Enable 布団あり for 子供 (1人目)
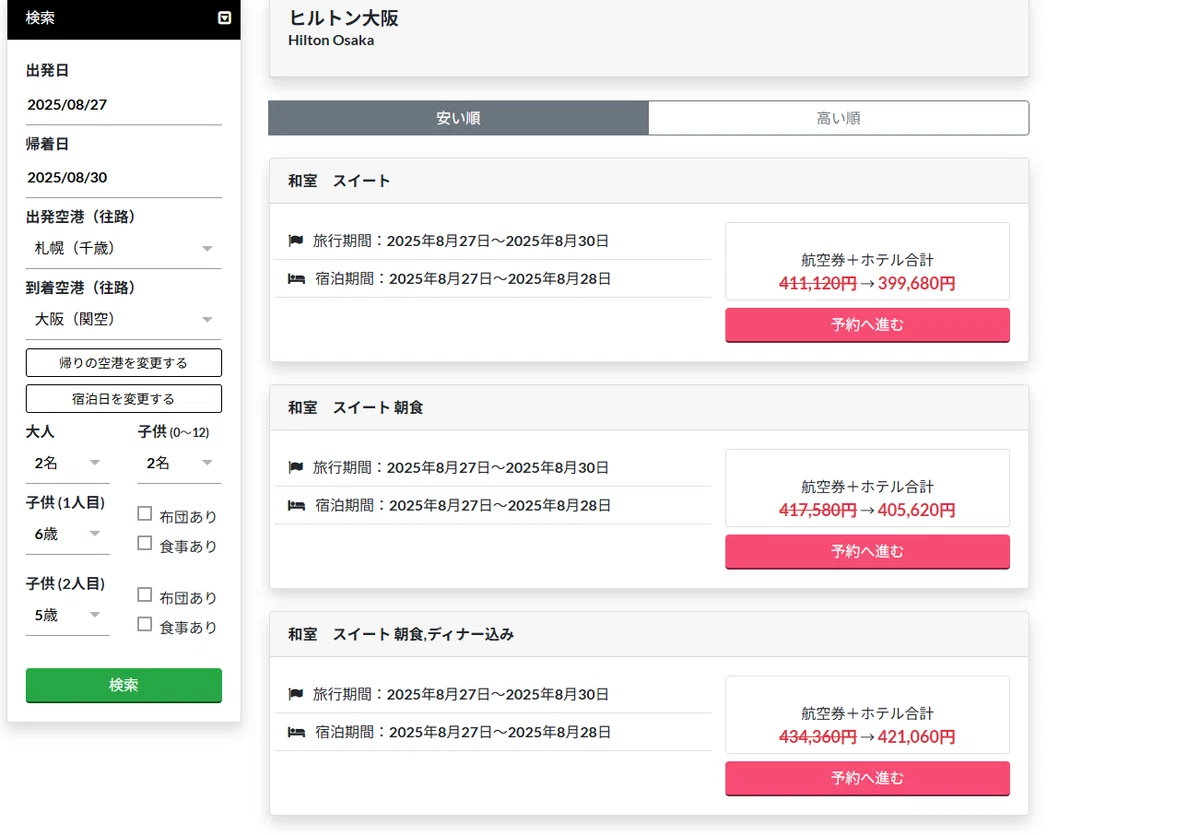This screenshot has width=1200, height=835. (145, 514)
